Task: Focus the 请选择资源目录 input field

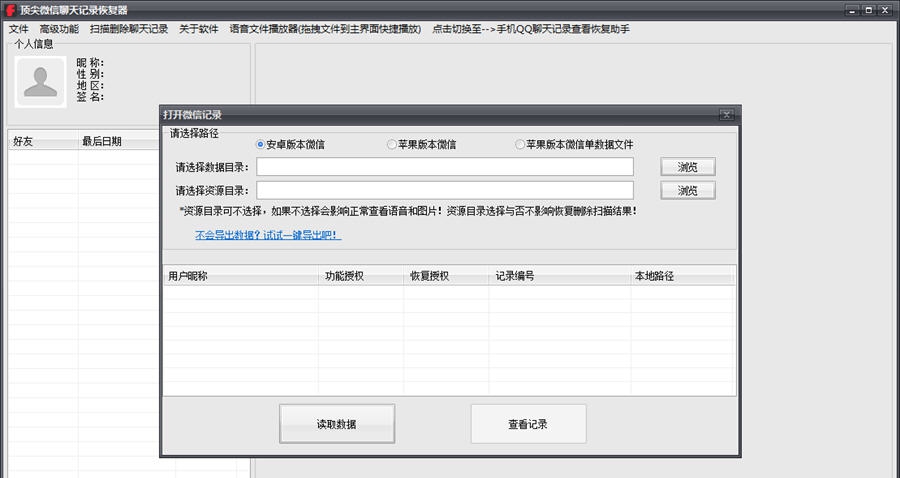Action: coord(445,191)
